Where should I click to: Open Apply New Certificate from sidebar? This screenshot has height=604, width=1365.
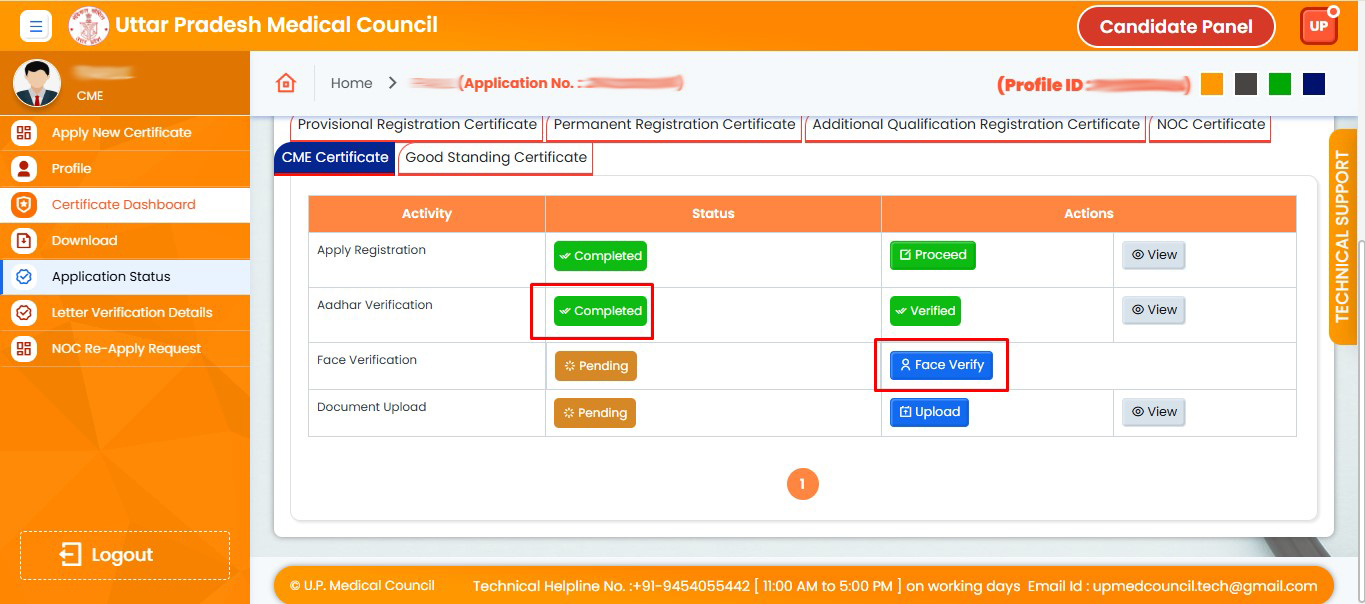[121, 132]
